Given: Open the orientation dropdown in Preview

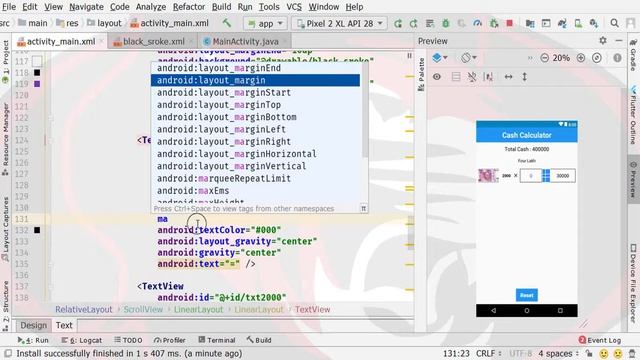Looking at the screenshot, I should (469, 58).
